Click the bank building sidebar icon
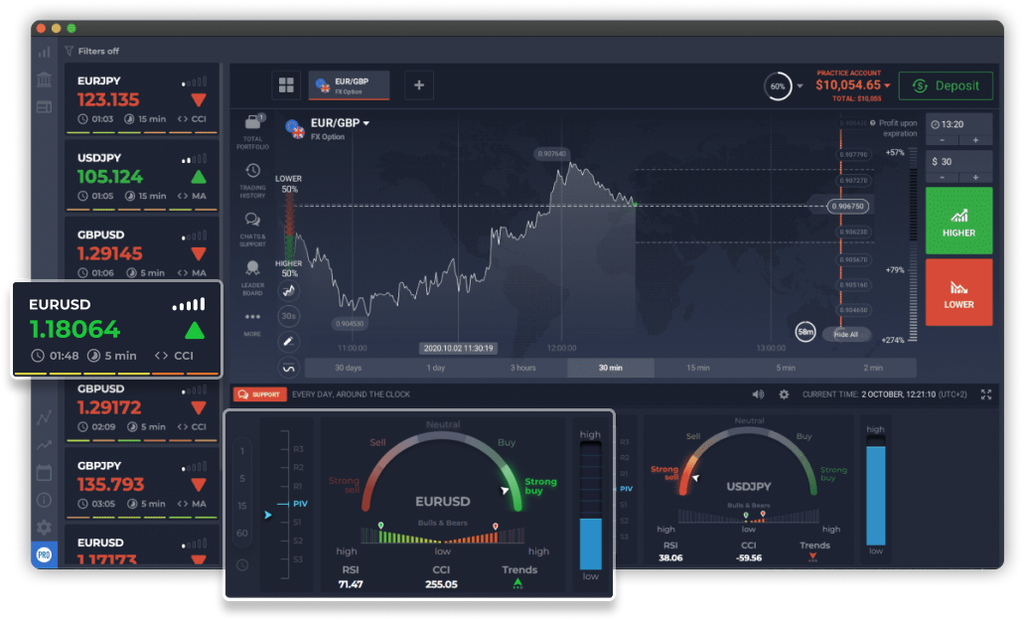The height and width of the screenshot is (621, 1024). pyautogui.click(x=44, y=80)
